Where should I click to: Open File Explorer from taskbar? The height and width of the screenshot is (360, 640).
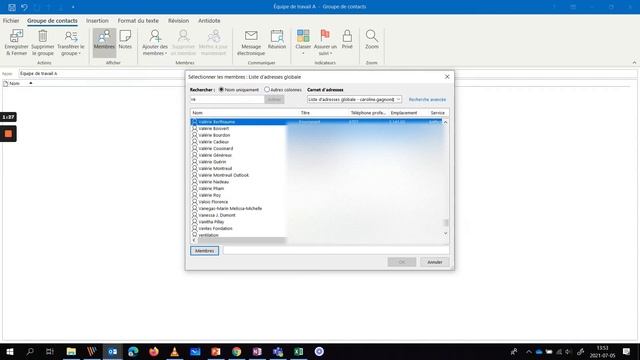(x=71, y=351)
